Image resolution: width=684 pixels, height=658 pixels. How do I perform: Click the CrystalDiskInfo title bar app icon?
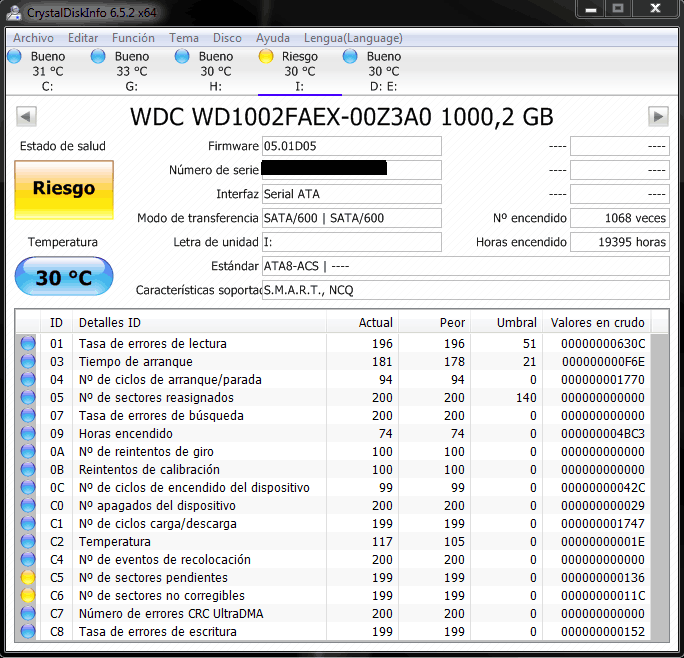coord(14,12)
